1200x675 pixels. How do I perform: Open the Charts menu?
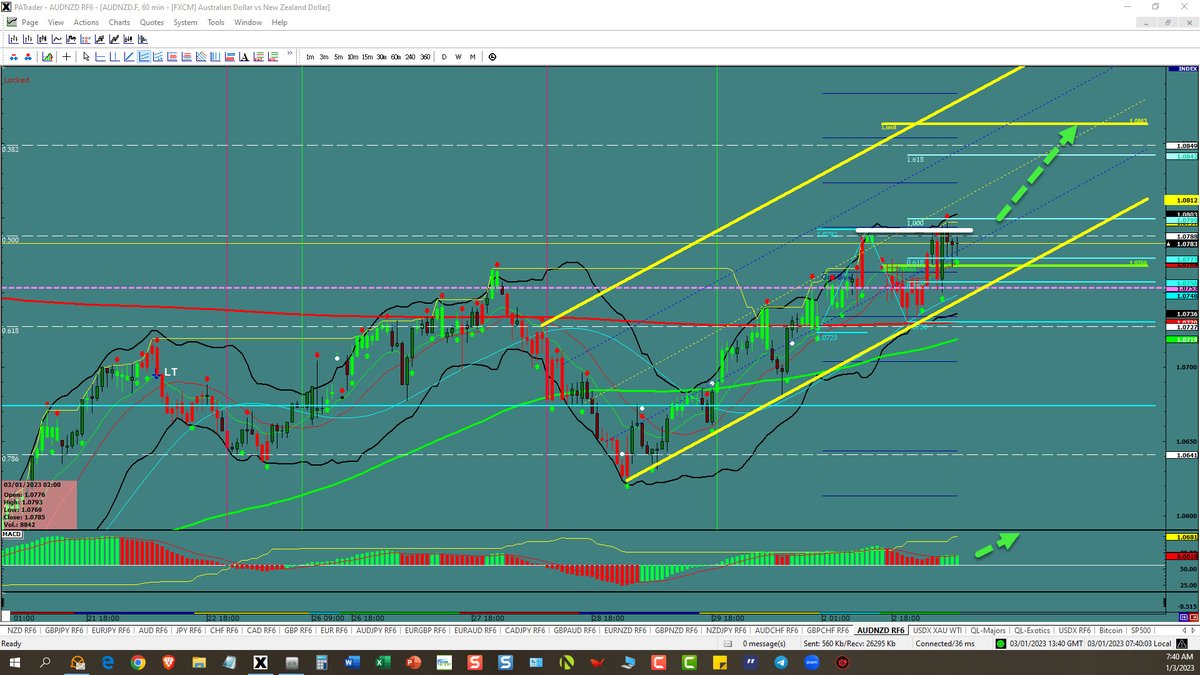[x=119, y=22]
